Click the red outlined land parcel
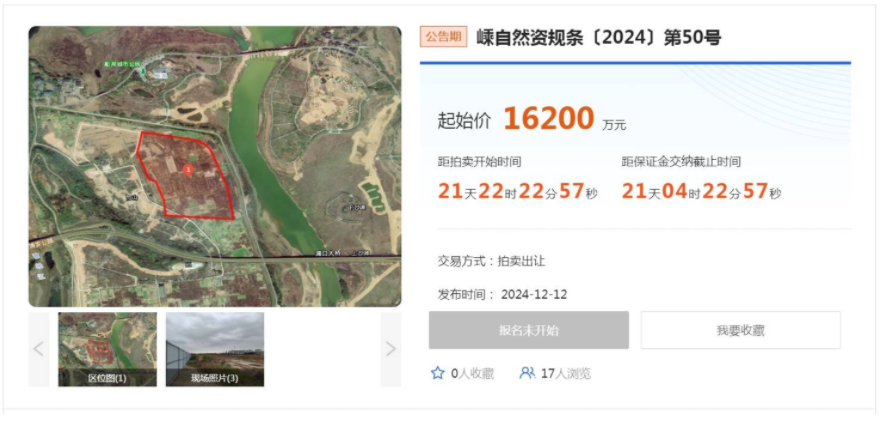 pyautogui.click(x=185, y=175)
